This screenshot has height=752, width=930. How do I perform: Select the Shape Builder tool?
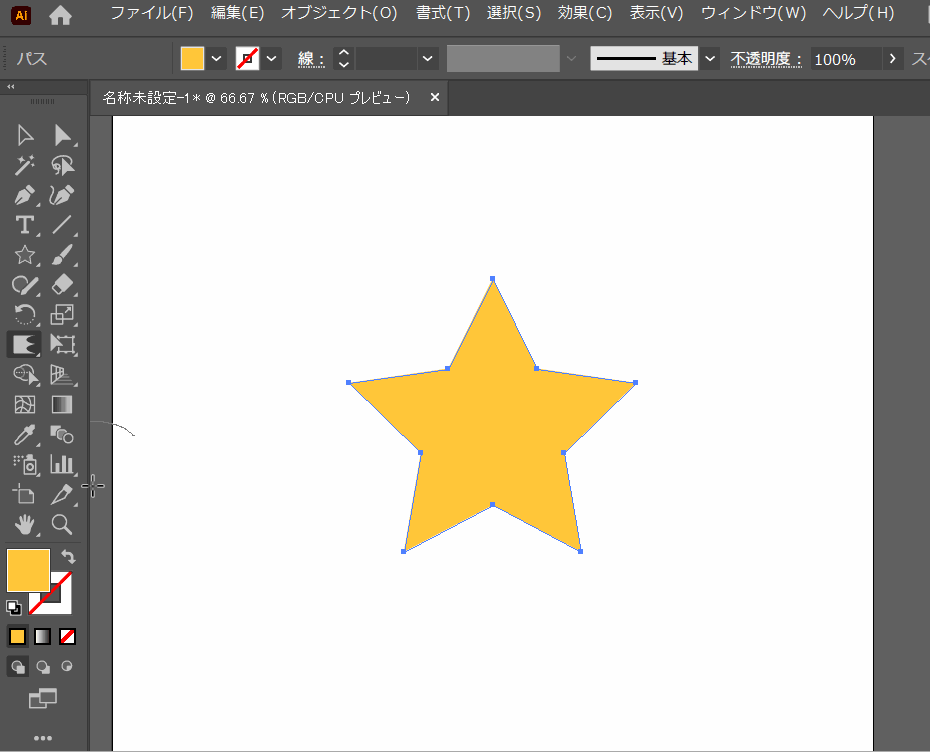tap(24, 375)
